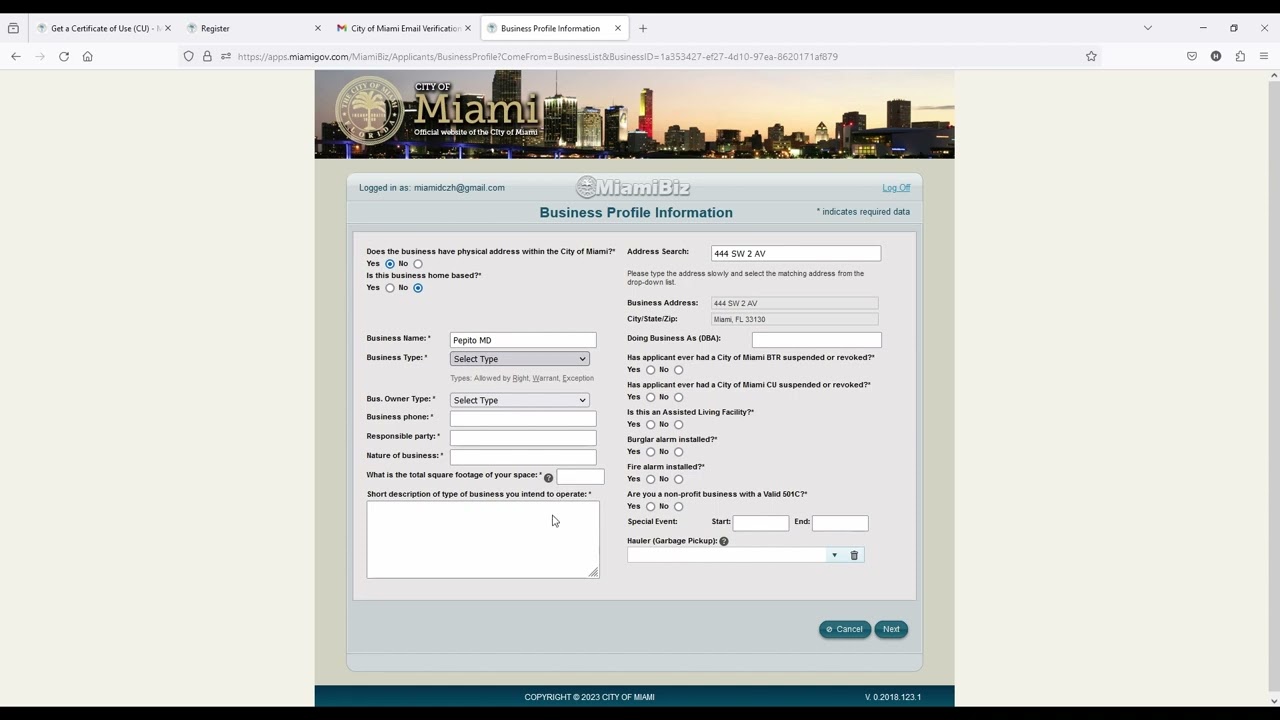The image size is (1280, 720).
Task: Select the Business Profile Information tab
Action: pos(553,28)
